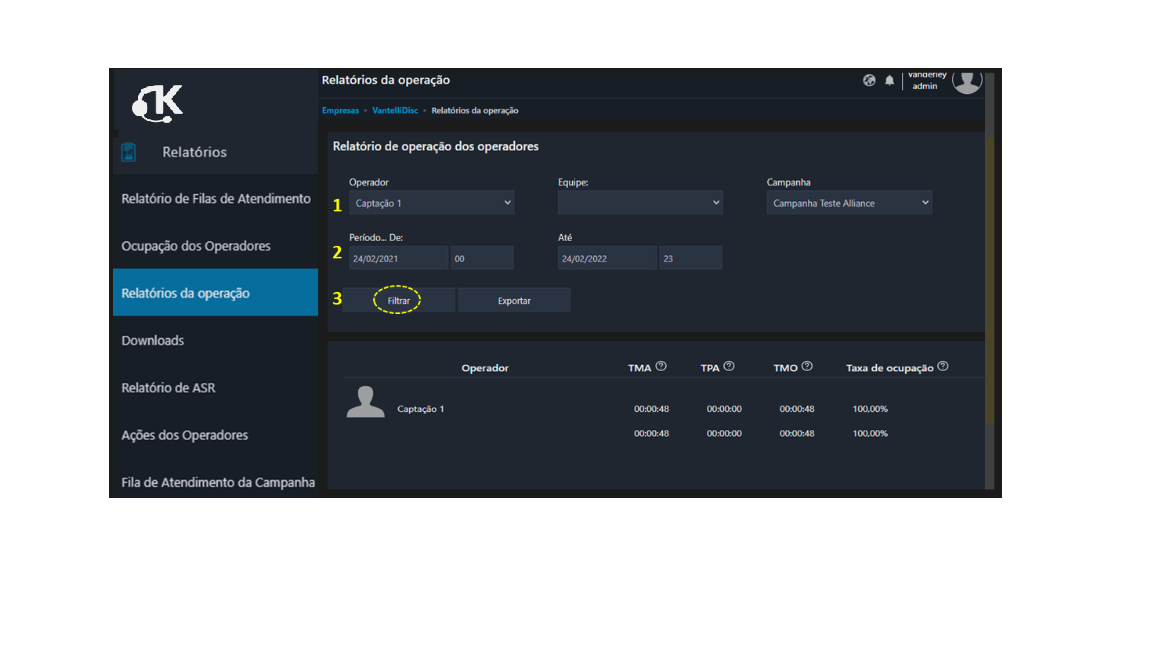The image size is (1152, 648).
Task: Open the Equipe dropdown
Action: (640, 203)
